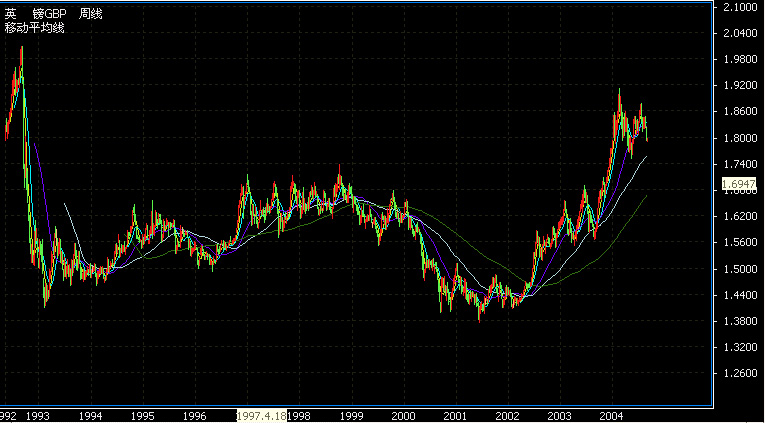765x423 pixels.
Task: Select the 2000 year label on time axis
Action: [403, 415]
